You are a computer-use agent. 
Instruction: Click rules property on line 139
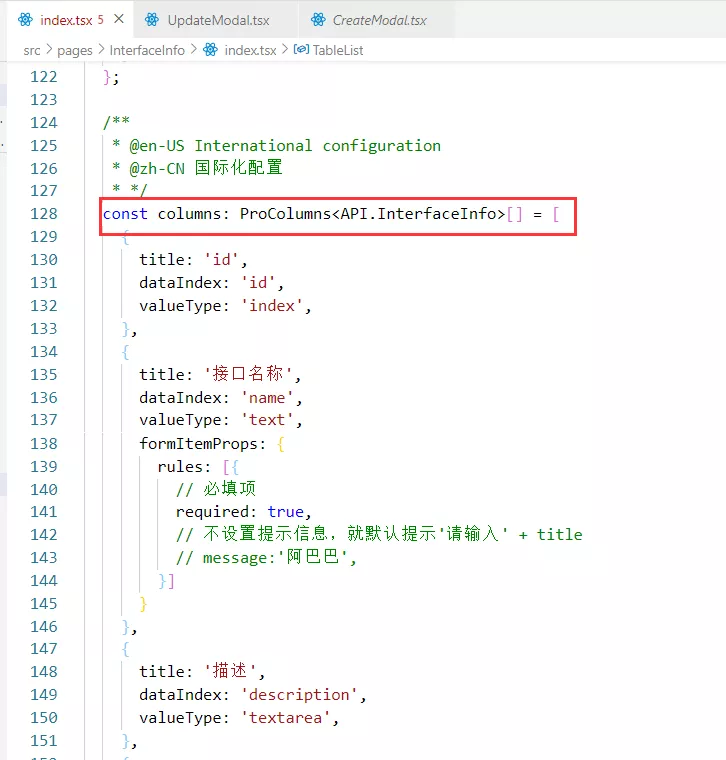(x=180, y=467)
